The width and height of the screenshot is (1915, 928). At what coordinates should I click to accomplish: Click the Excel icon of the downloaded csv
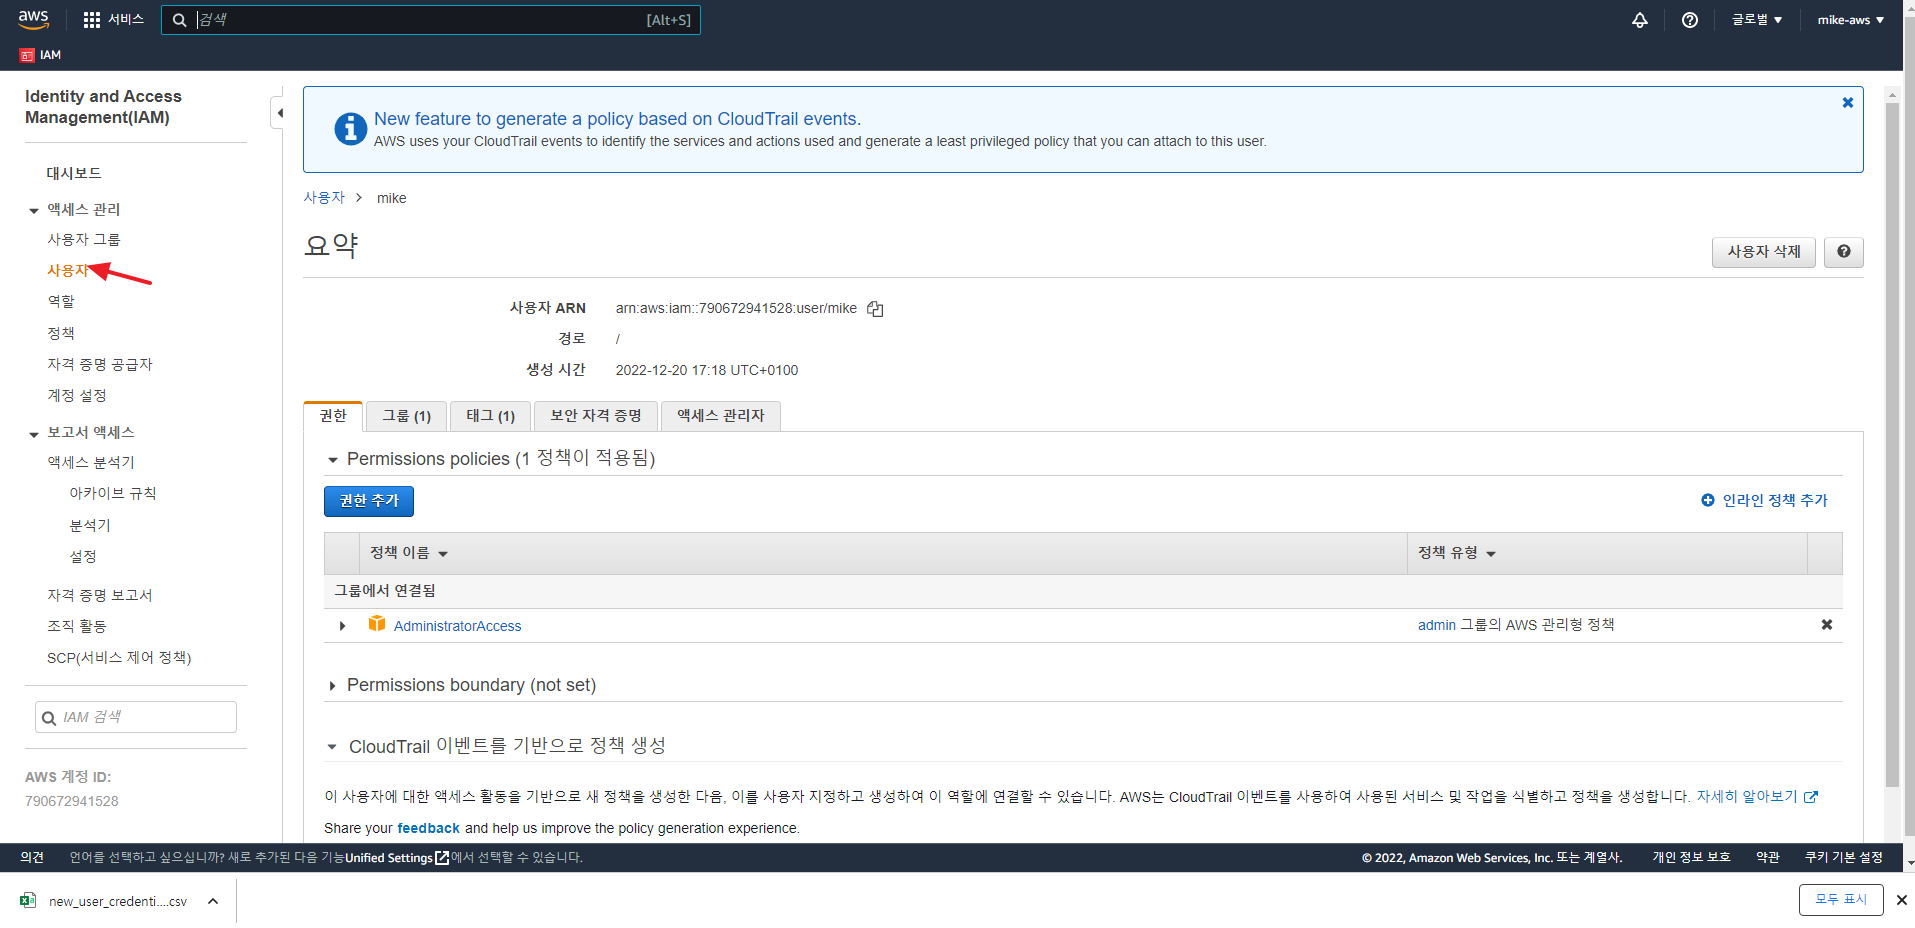(x=28, y=900)
